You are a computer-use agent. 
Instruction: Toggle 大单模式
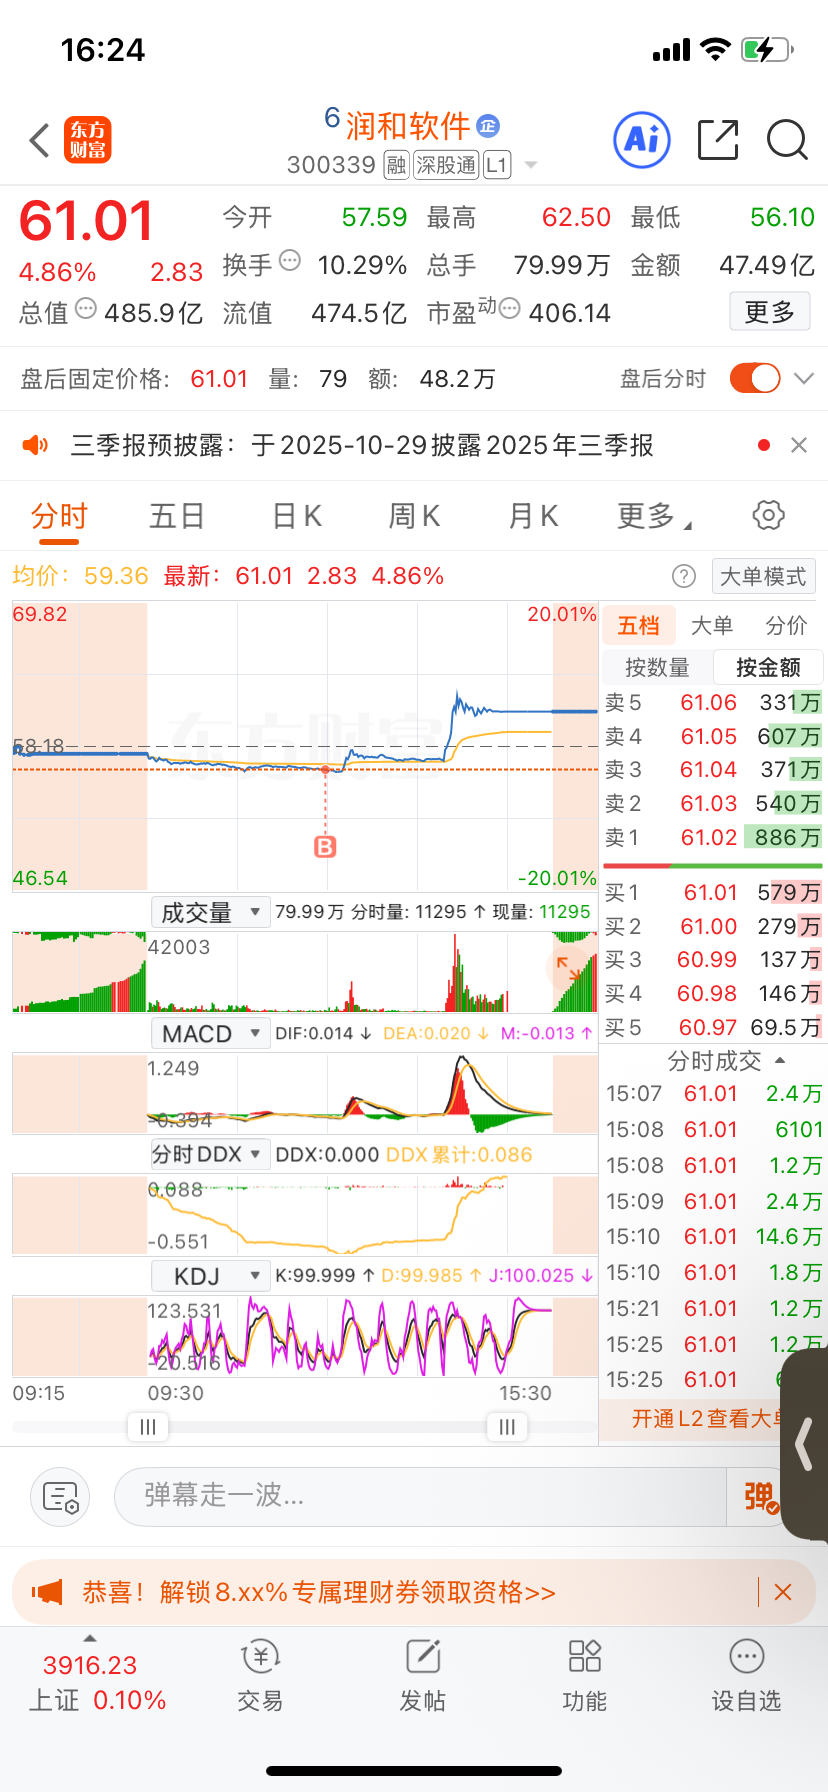(763, 576)
